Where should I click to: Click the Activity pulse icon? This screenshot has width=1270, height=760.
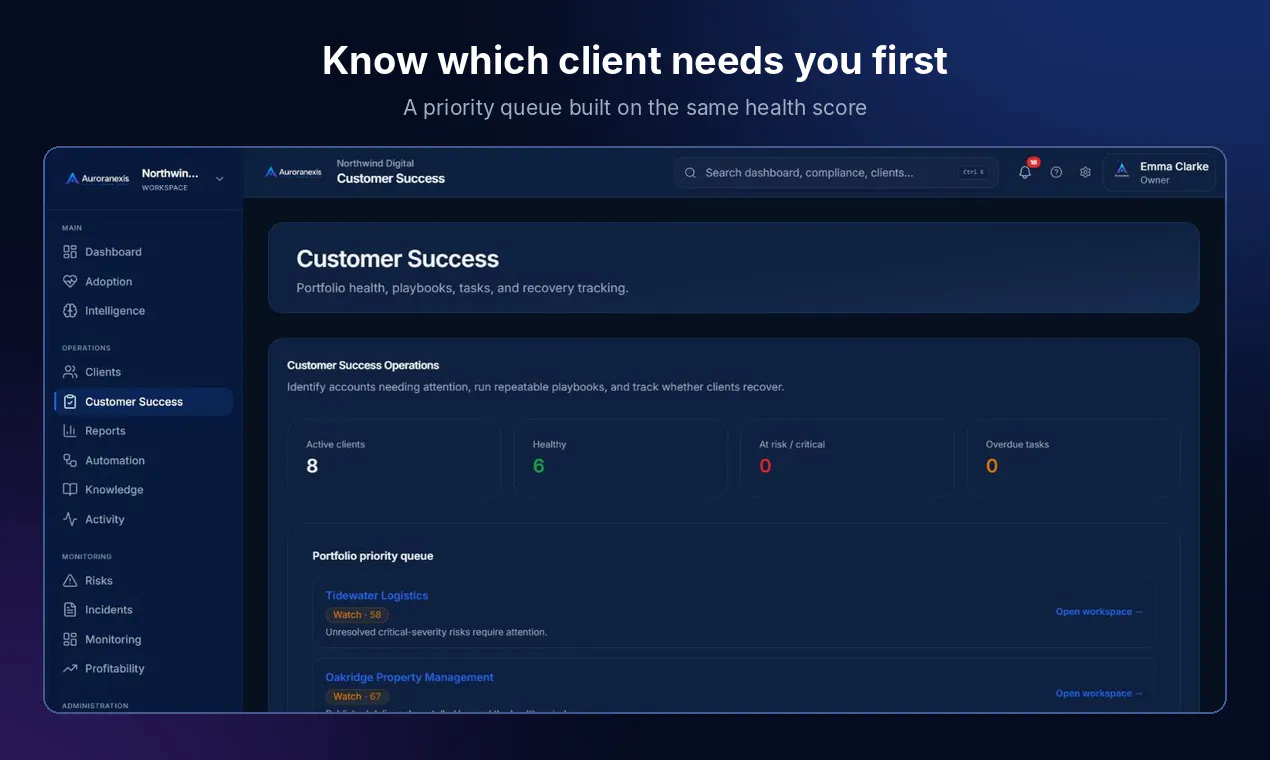[x=70, y=520]
